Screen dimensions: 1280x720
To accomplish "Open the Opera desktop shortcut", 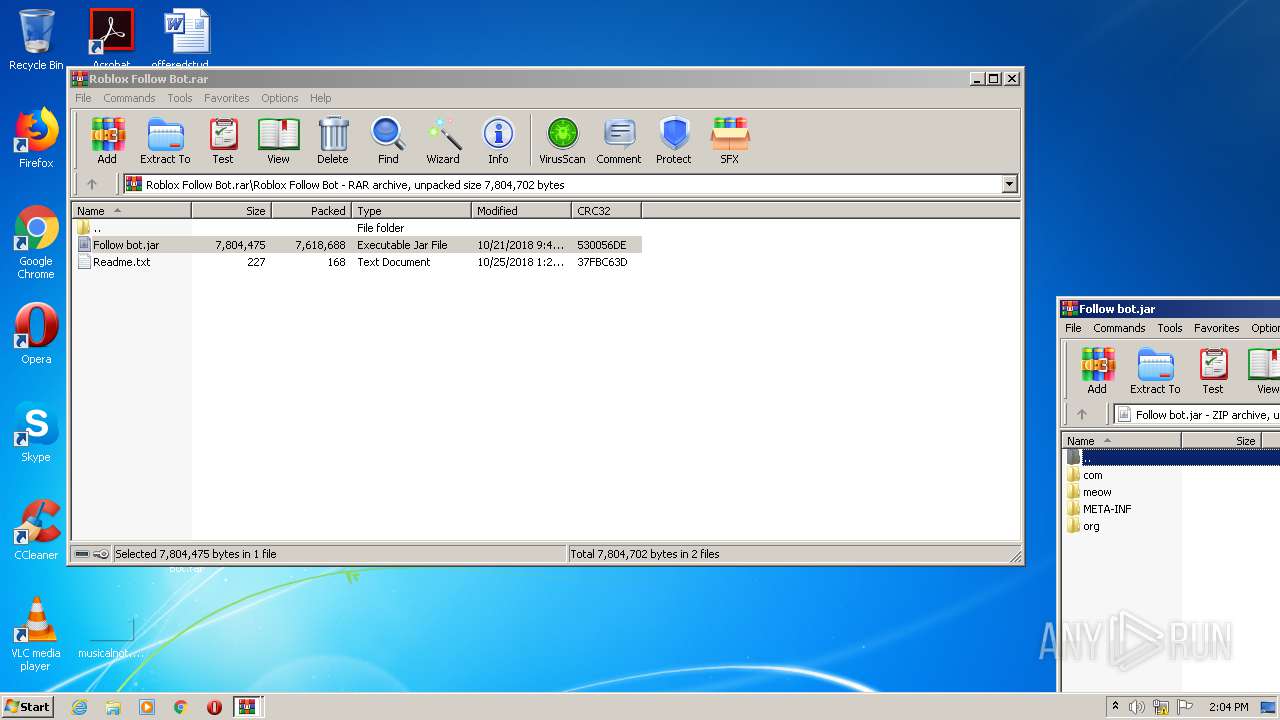I will click(x=36, y=334).
